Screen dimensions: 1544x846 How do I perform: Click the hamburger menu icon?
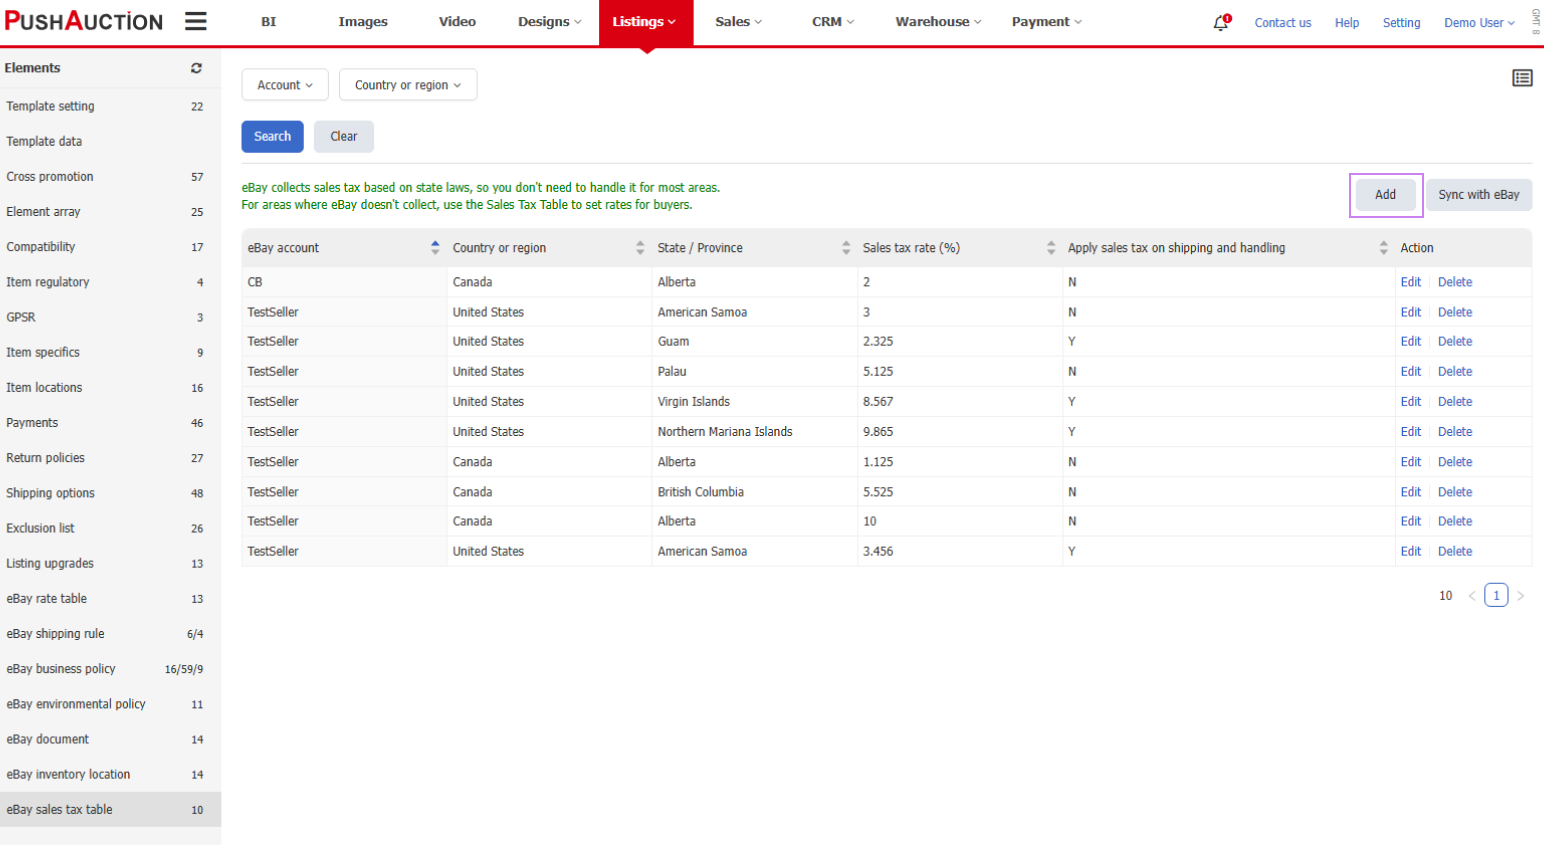196,20
